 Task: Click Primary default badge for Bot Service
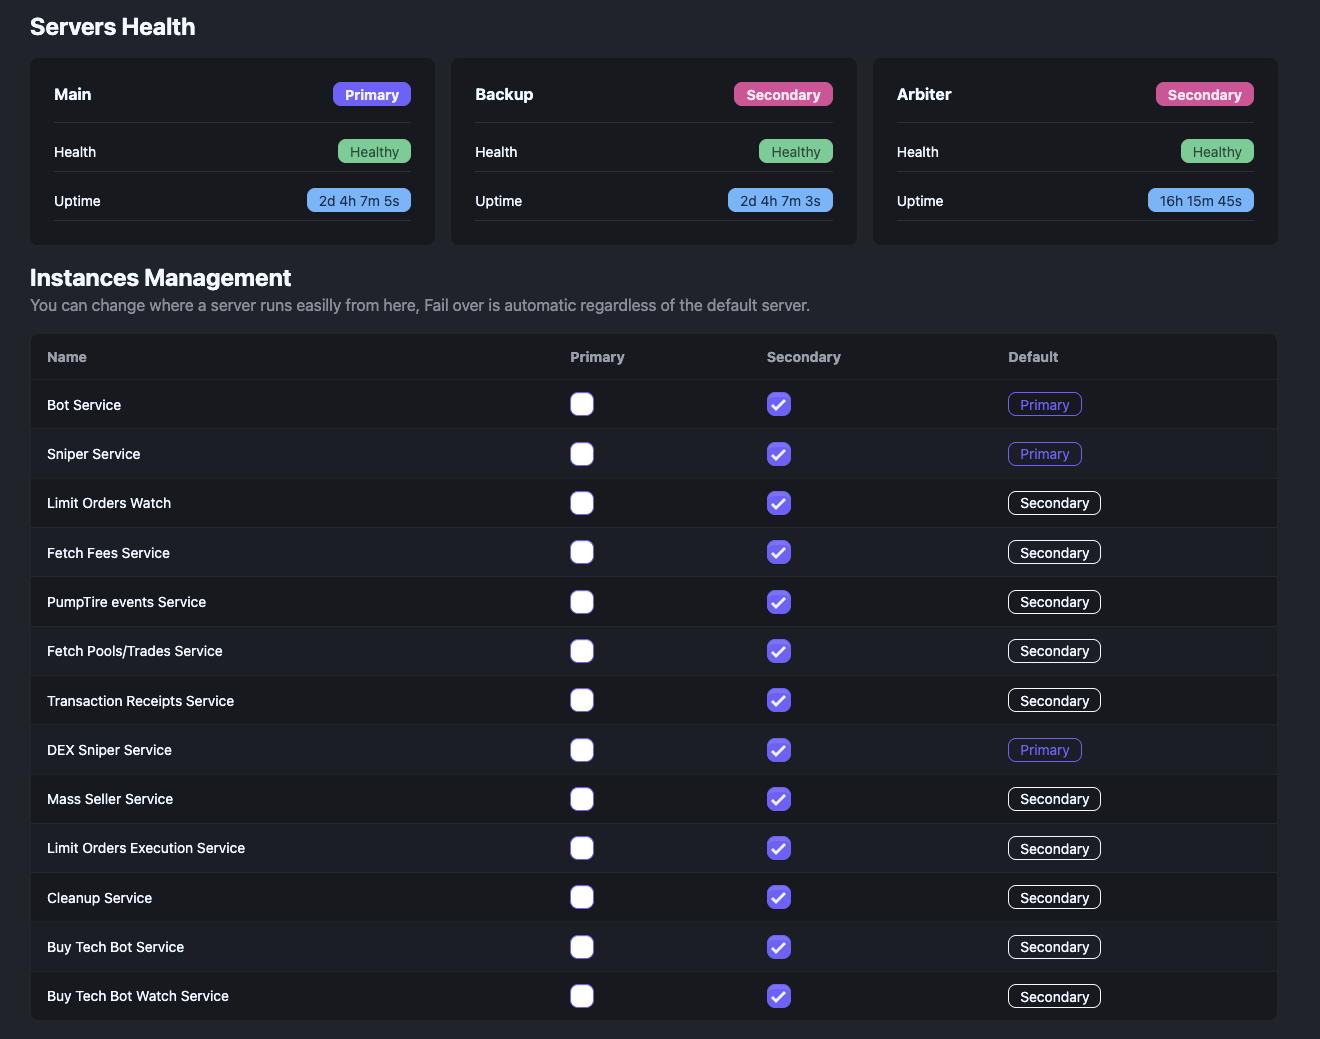click(1045, 404)
